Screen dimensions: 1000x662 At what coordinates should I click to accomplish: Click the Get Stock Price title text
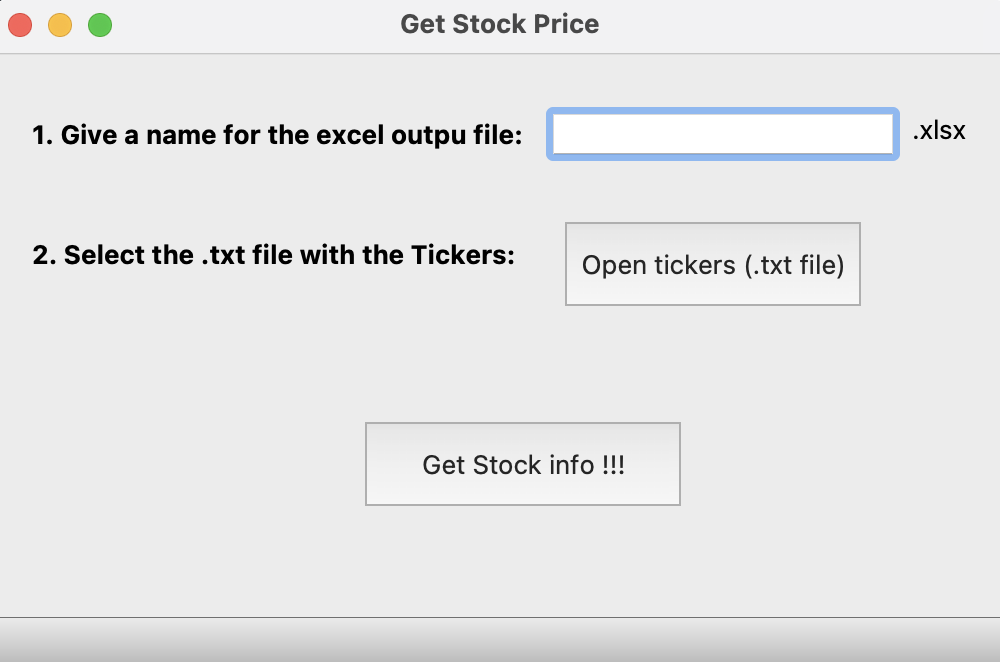[500, 24]
